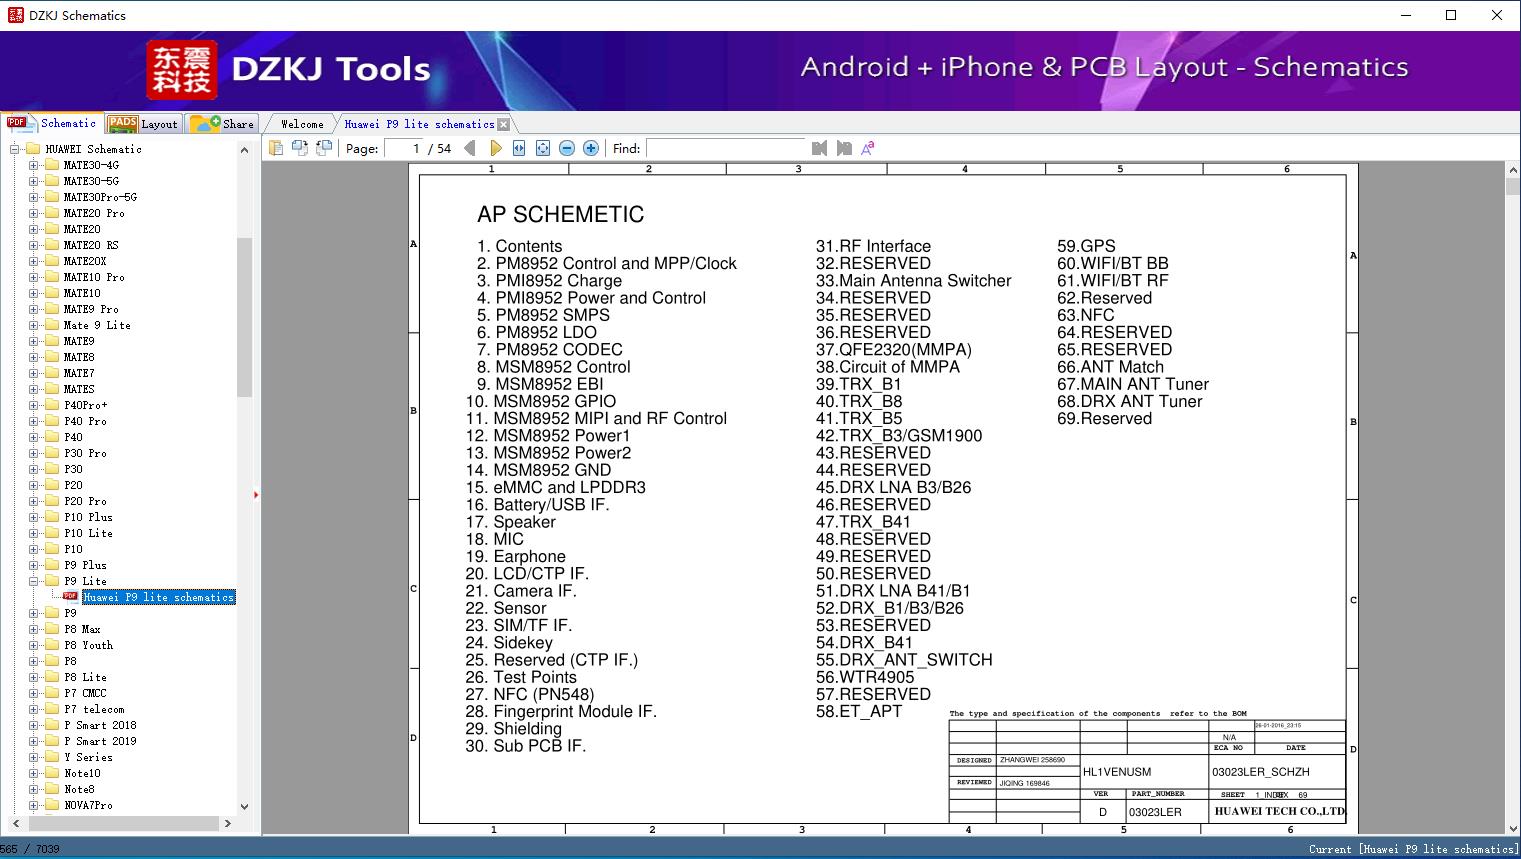
Task: Click the find previous icon
Action: (820, 148)
